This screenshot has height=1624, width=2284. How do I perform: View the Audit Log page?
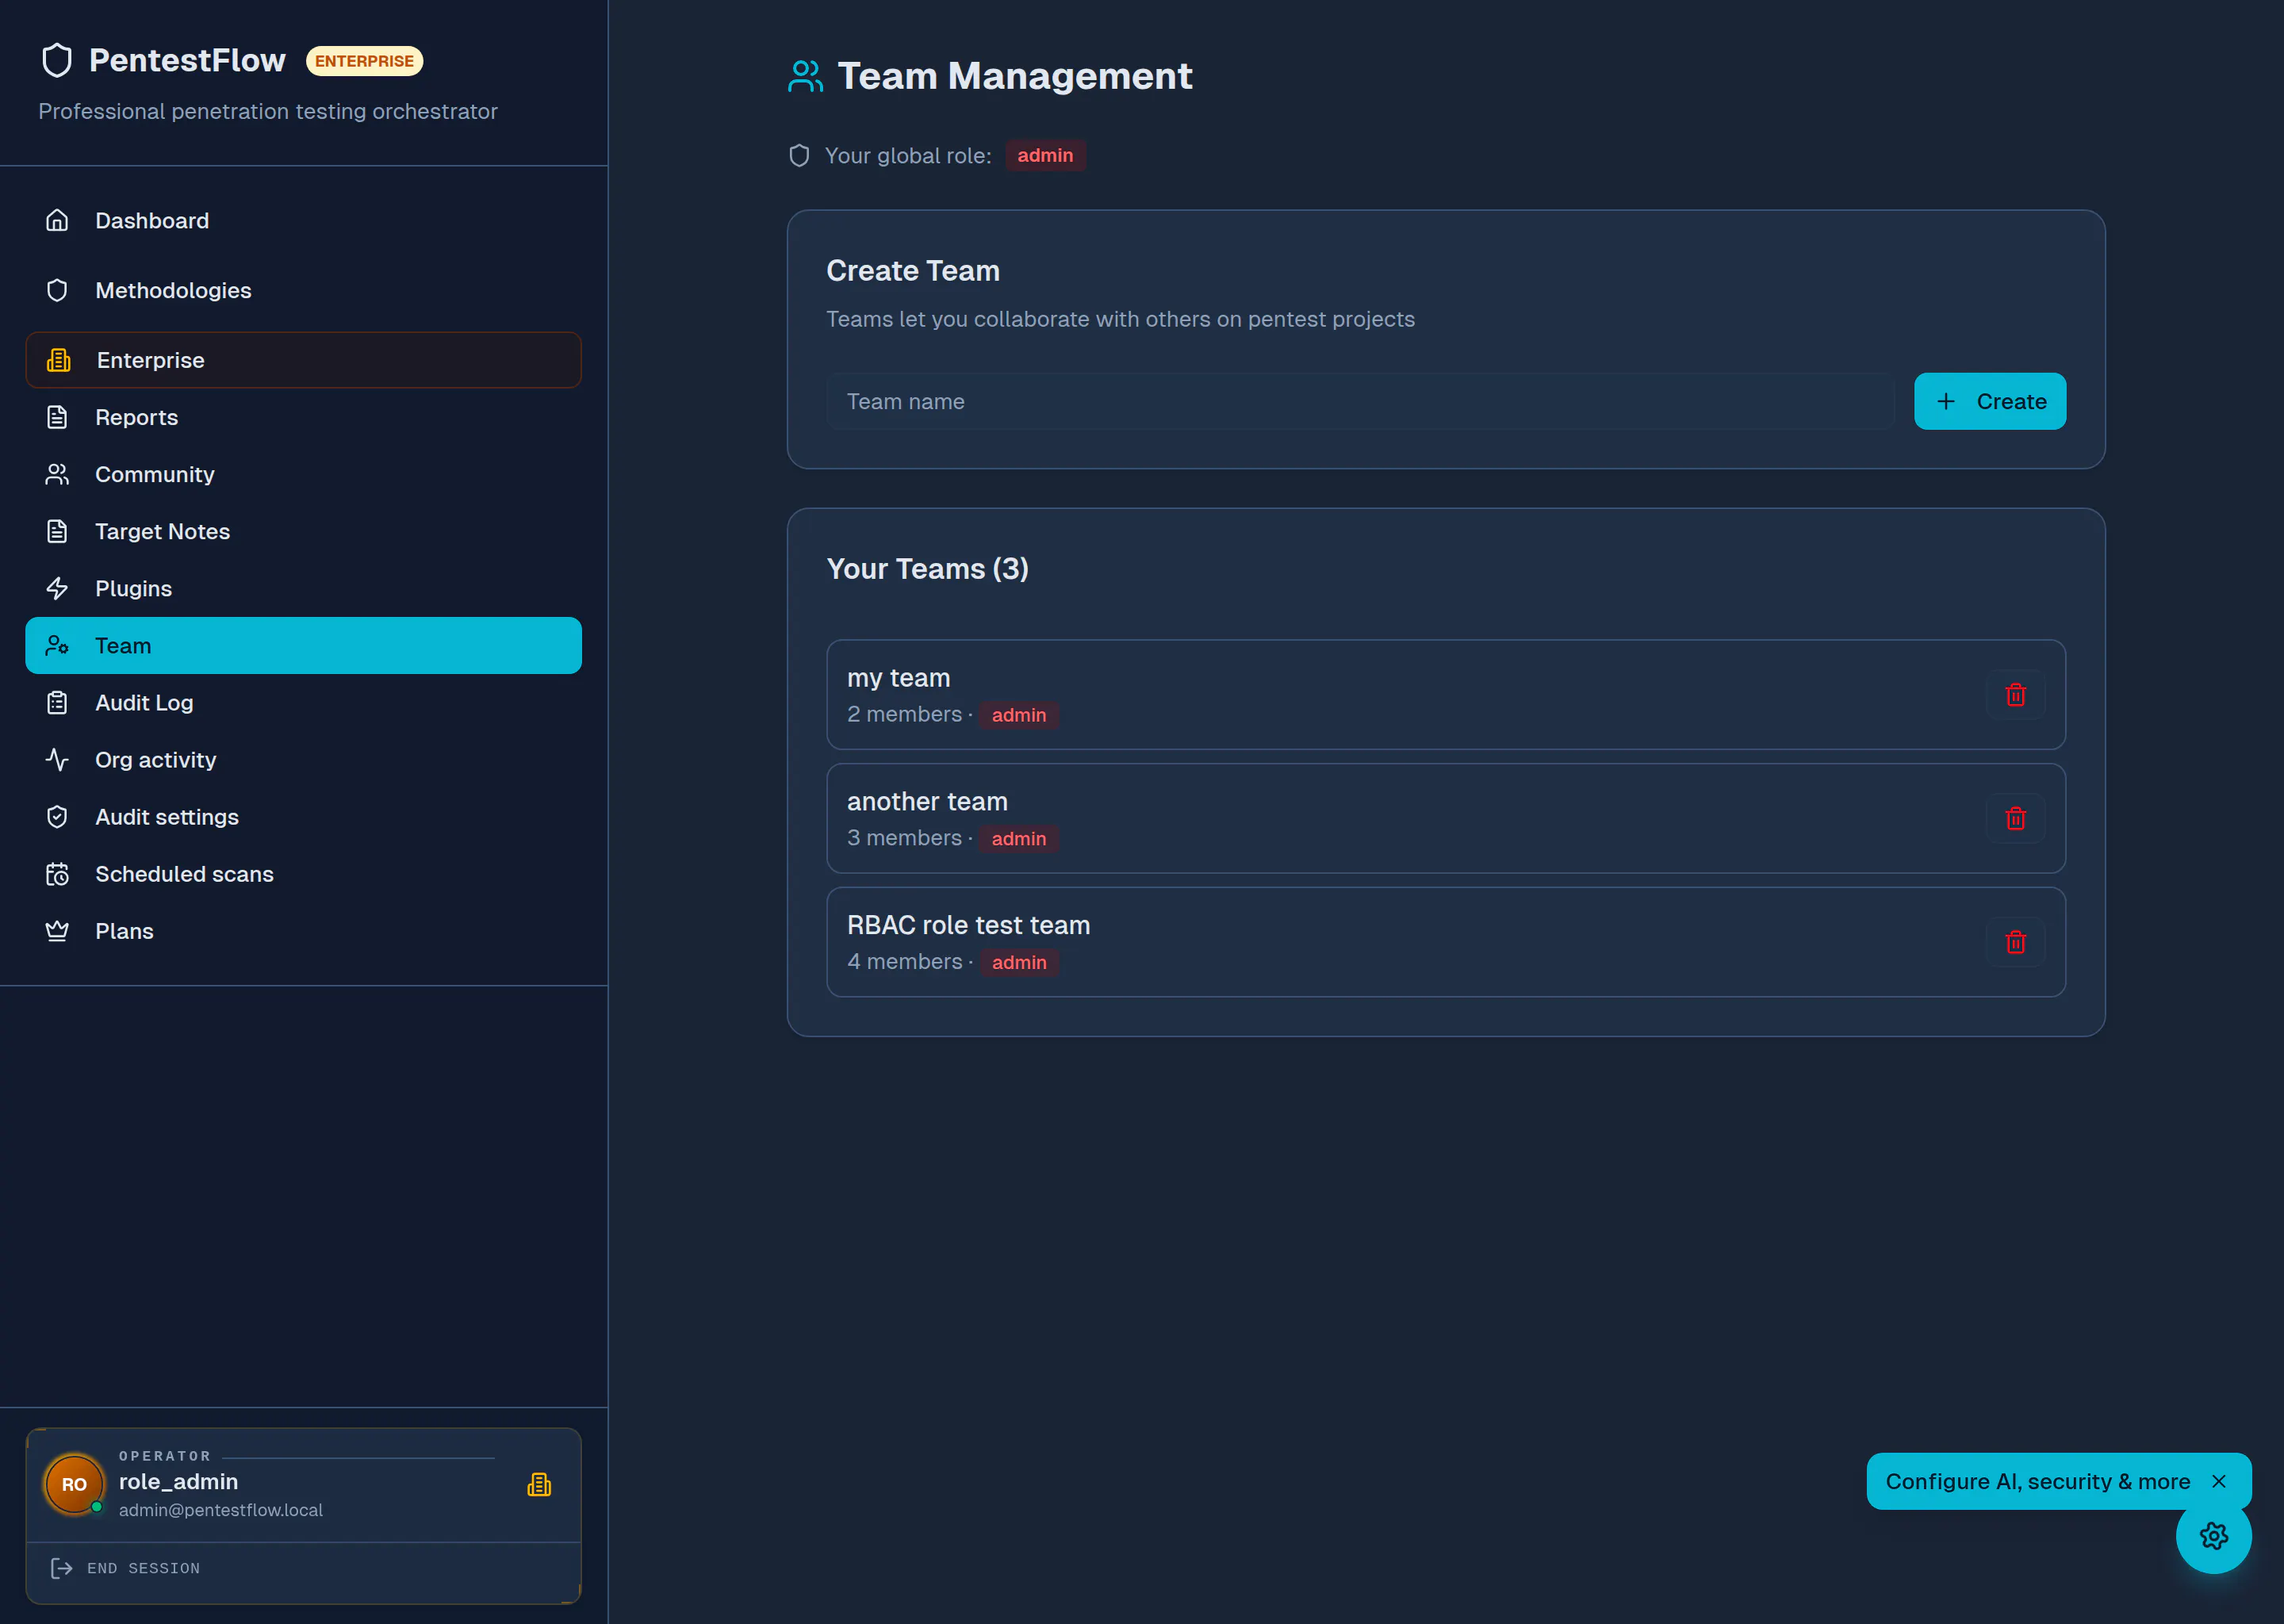click(x=303, y=702)
